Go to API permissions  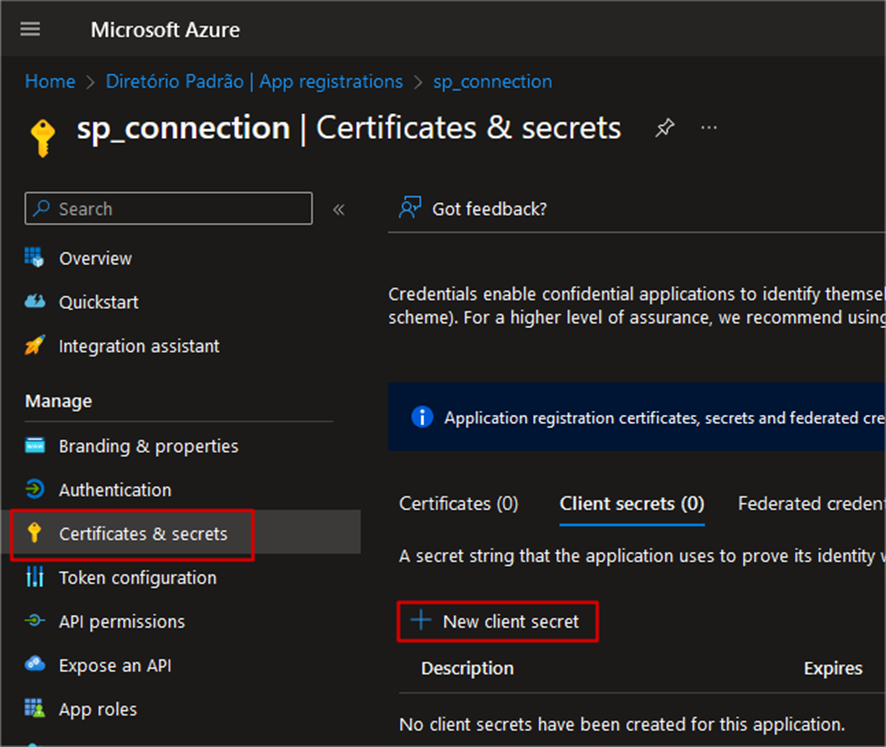click(122, 622)
